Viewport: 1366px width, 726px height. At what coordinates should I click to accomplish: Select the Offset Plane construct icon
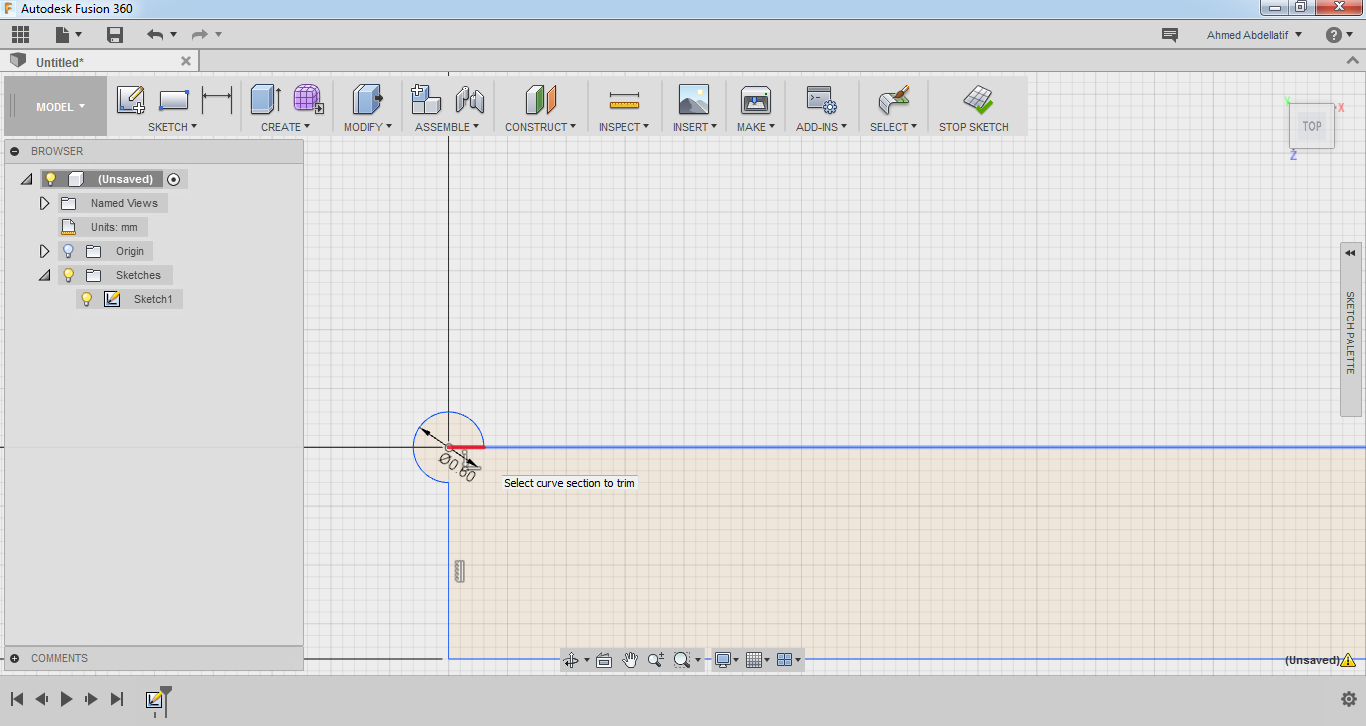coord(540,99)
